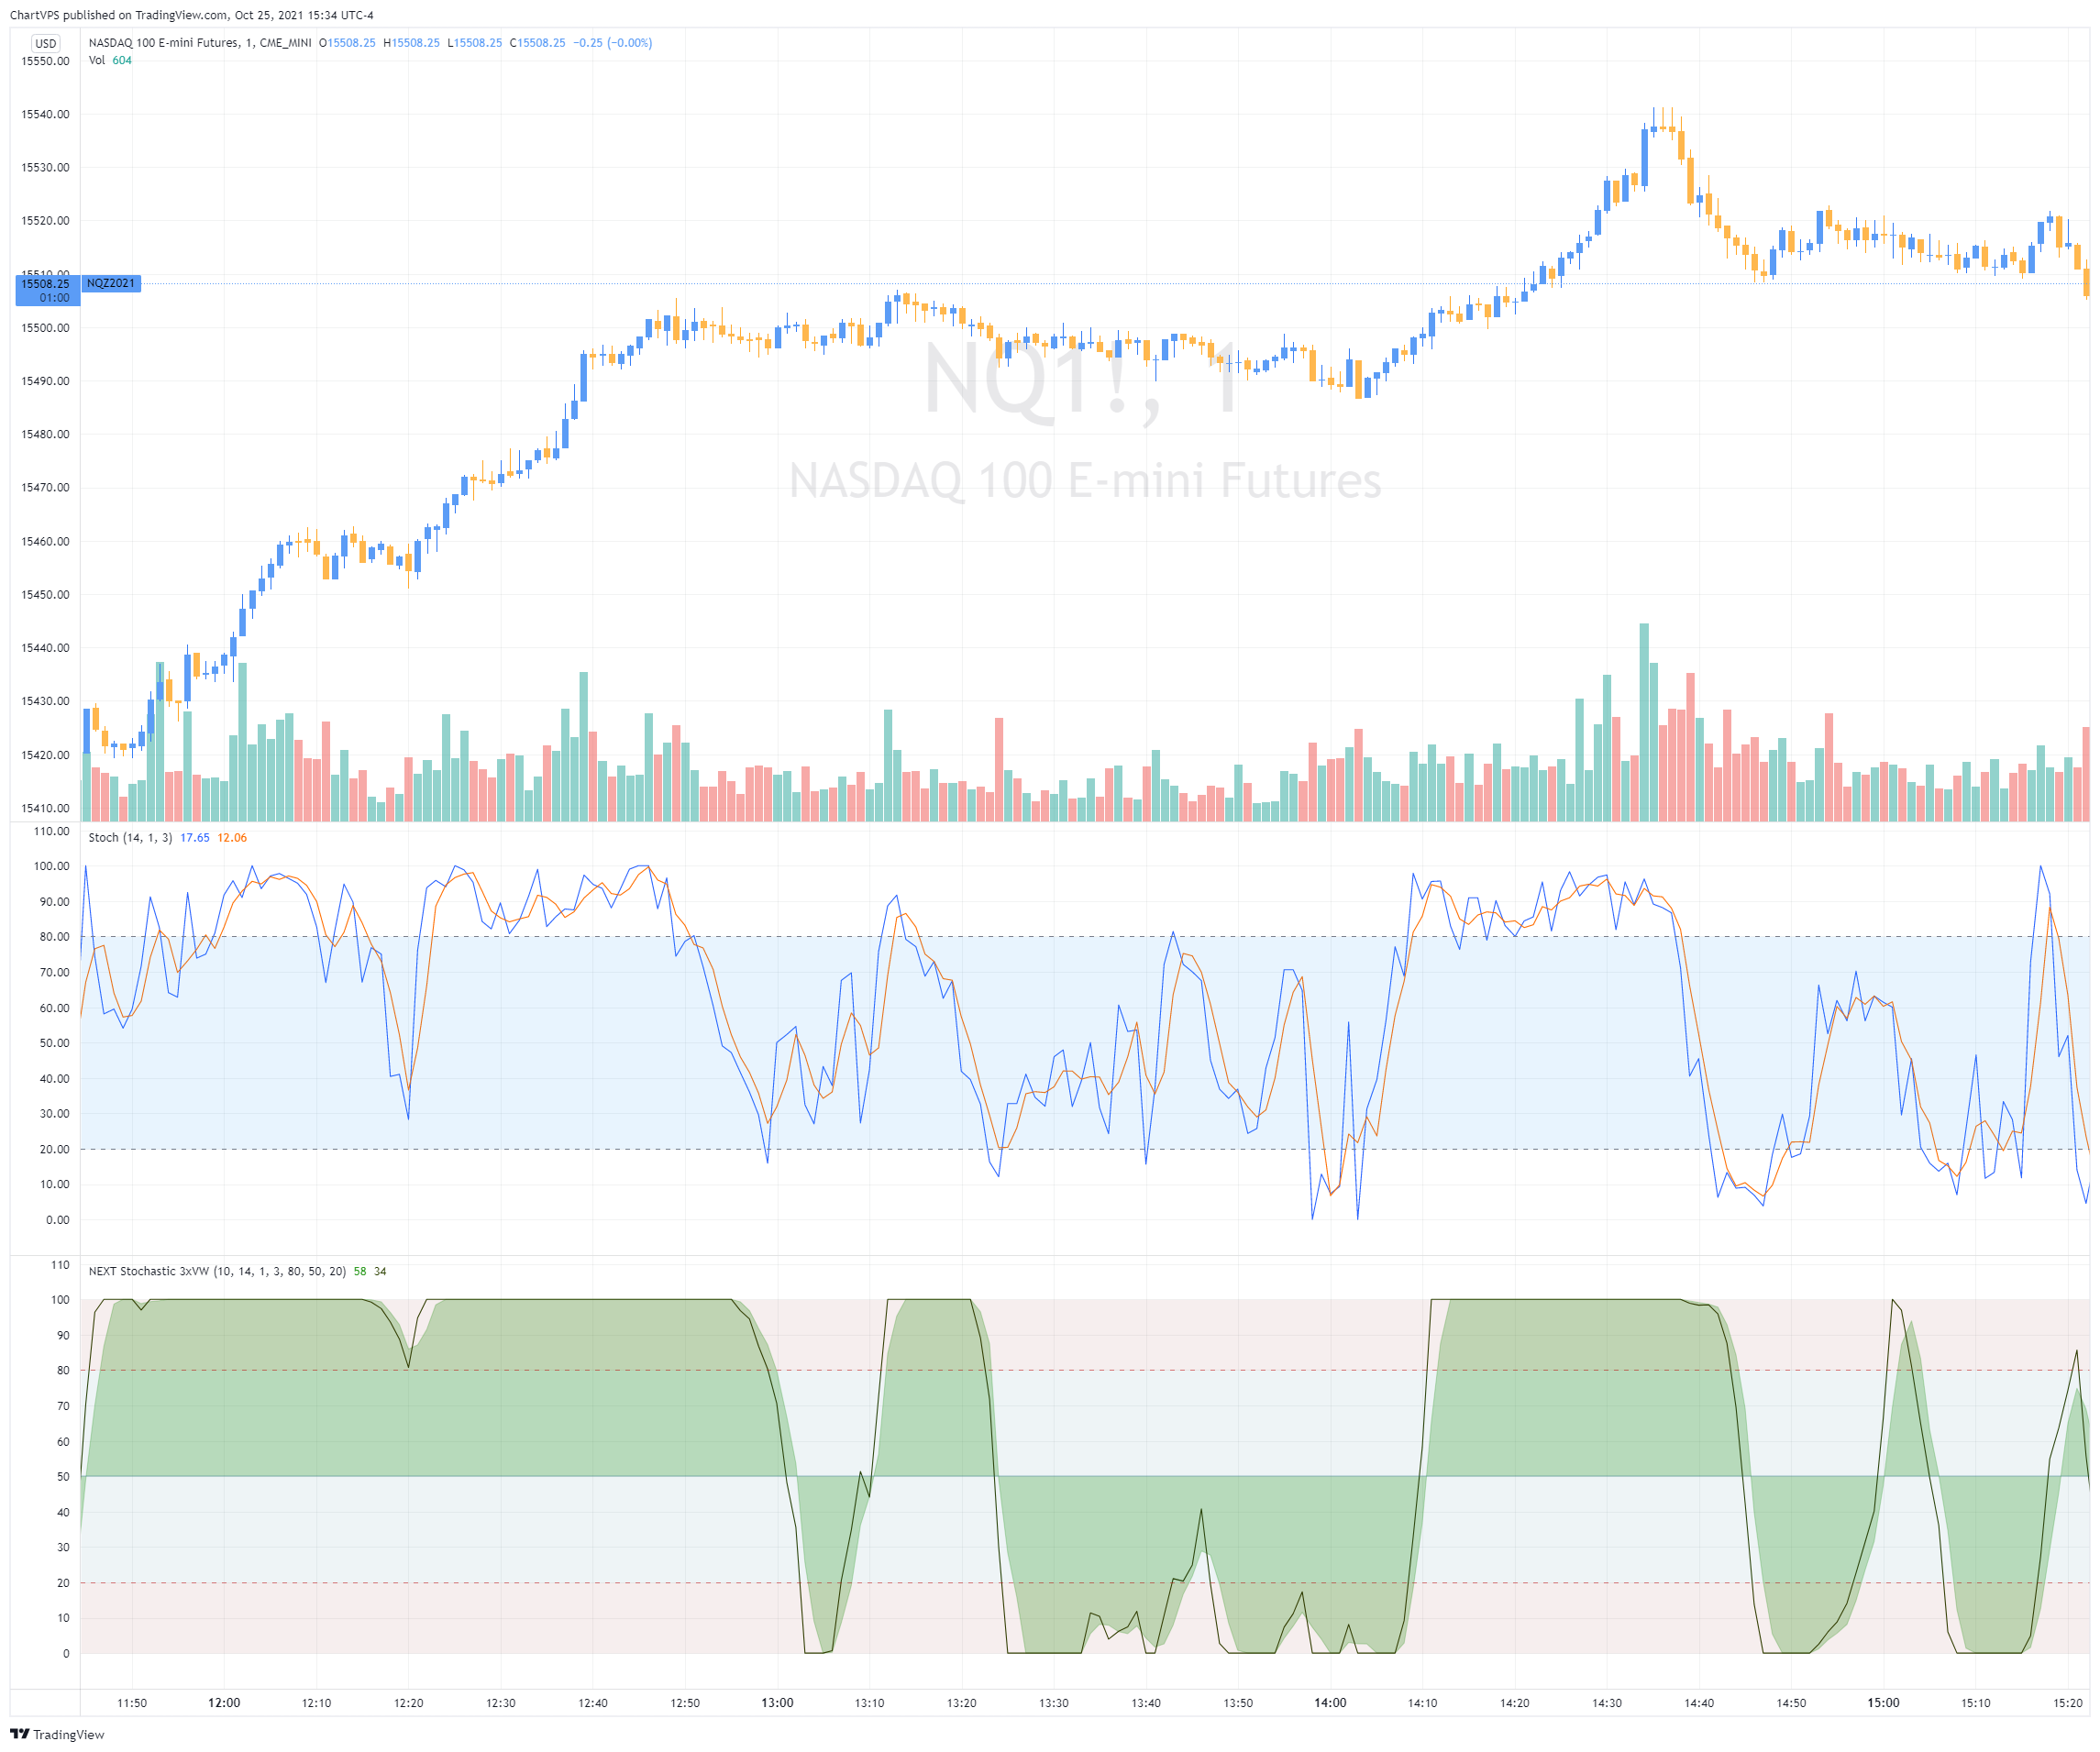Screen dimensions: 2100x1752
Task: Click the orange Stoch value 12.06
Action: point(232,838)
